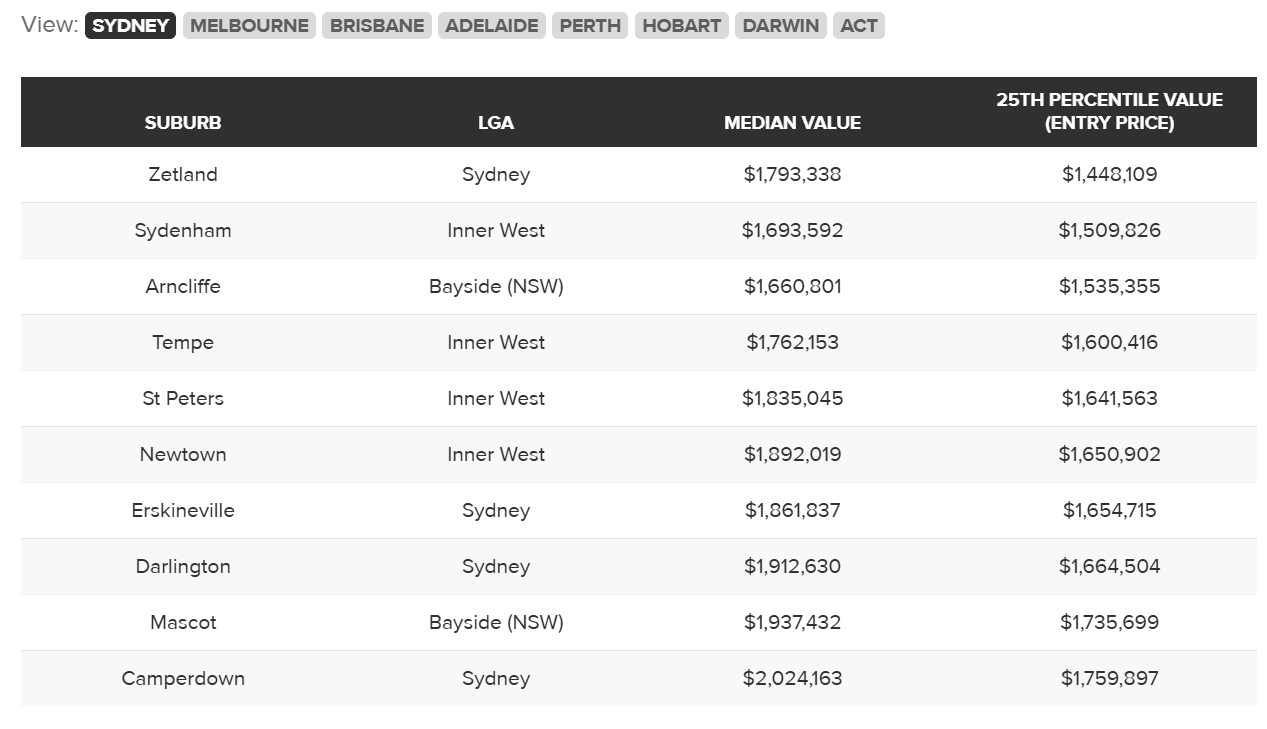Image resolution: width=1267 pixels, height=729 pixels.
Task: Click entry price $1,650,902
Action: (x=1110, y=454)
